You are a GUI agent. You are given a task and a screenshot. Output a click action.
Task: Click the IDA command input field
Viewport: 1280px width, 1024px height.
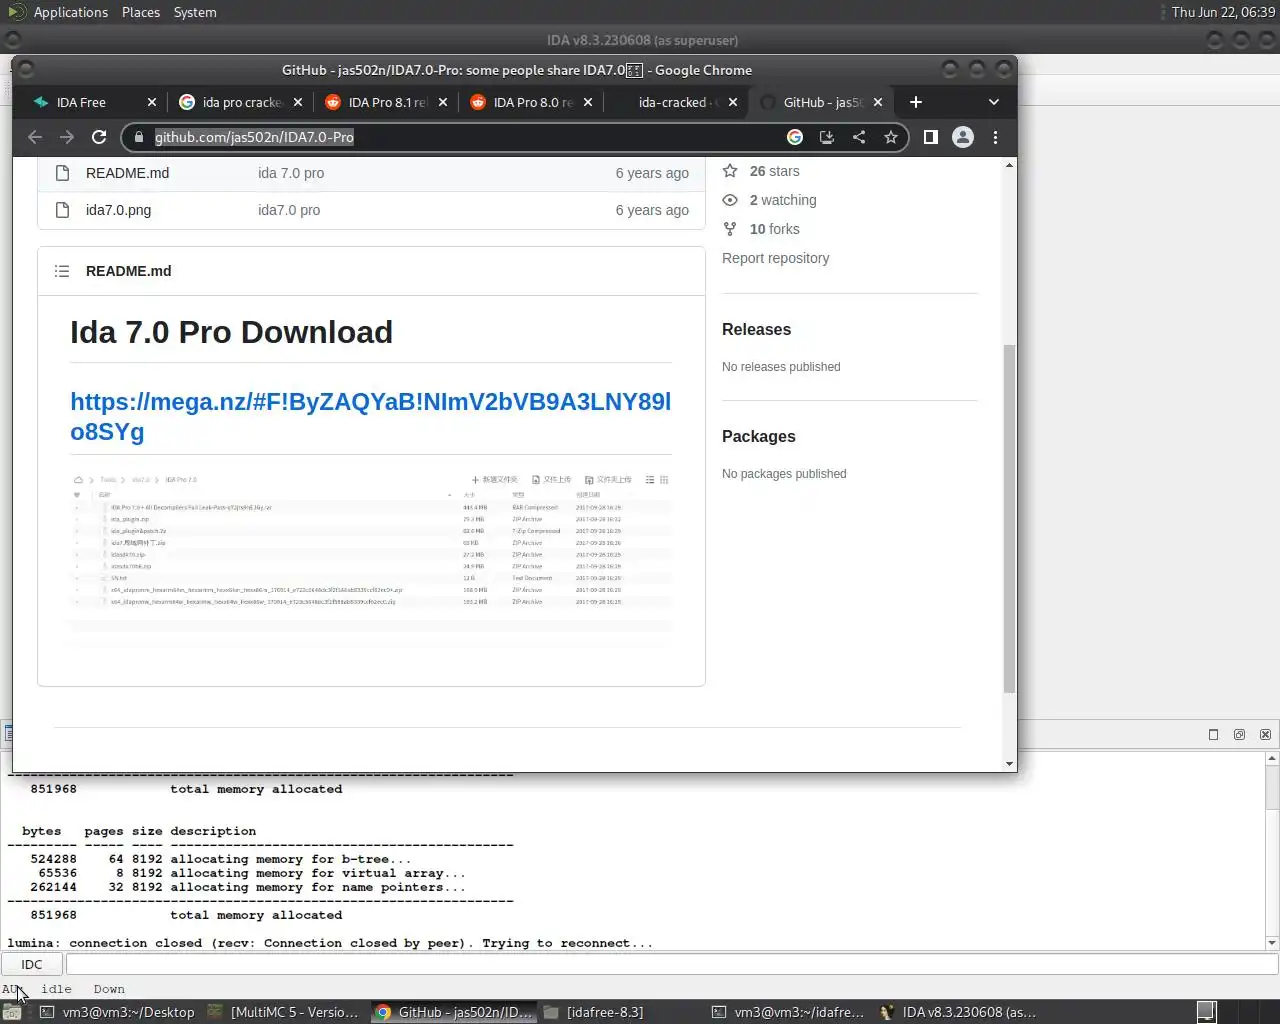(672, 964)
